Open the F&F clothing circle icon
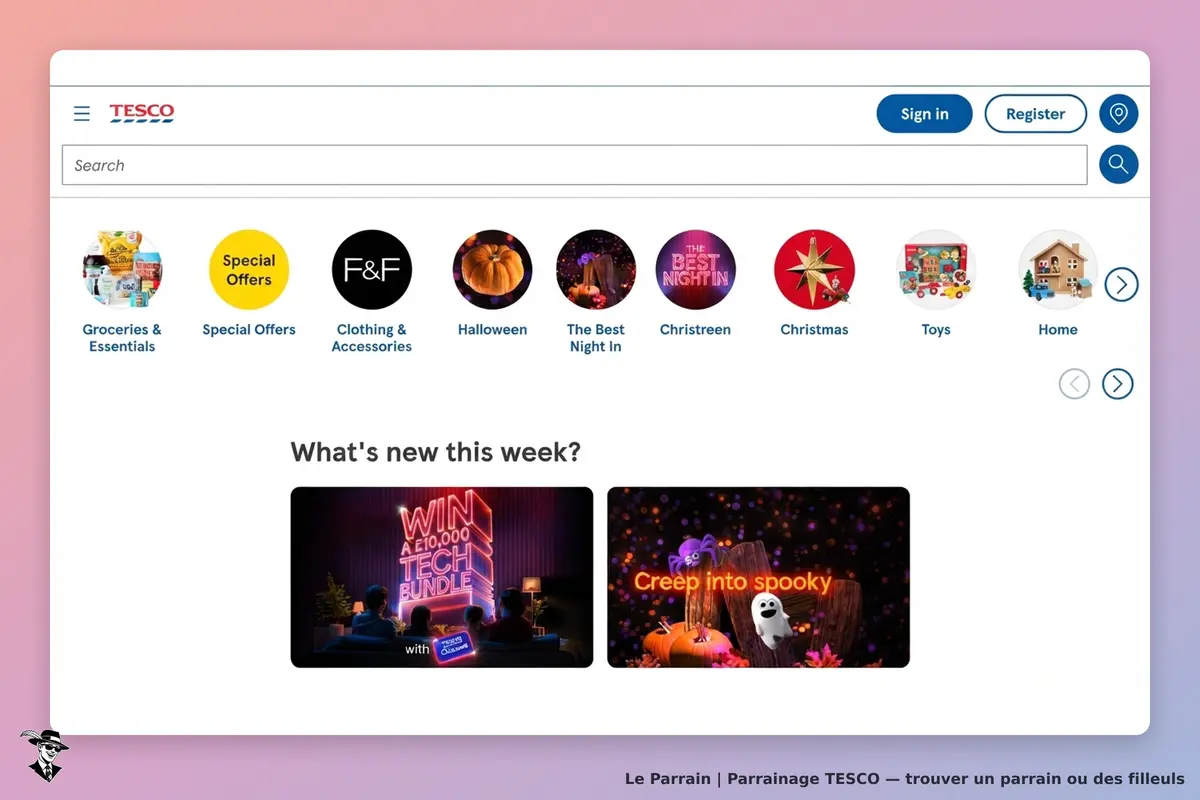This screenshot has width=1200, height=800. (x=372, y=270)
